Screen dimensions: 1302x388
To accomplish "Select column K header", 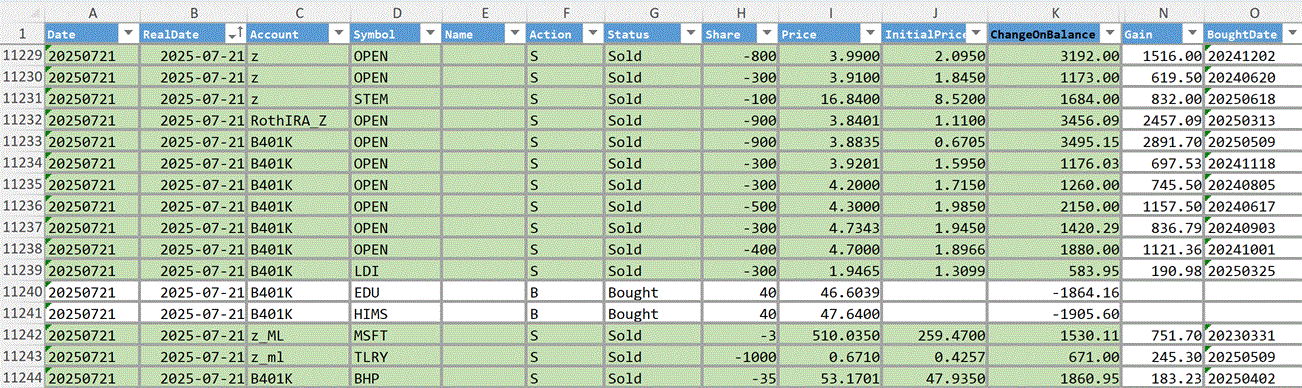I will click(x=1054, y=13).
